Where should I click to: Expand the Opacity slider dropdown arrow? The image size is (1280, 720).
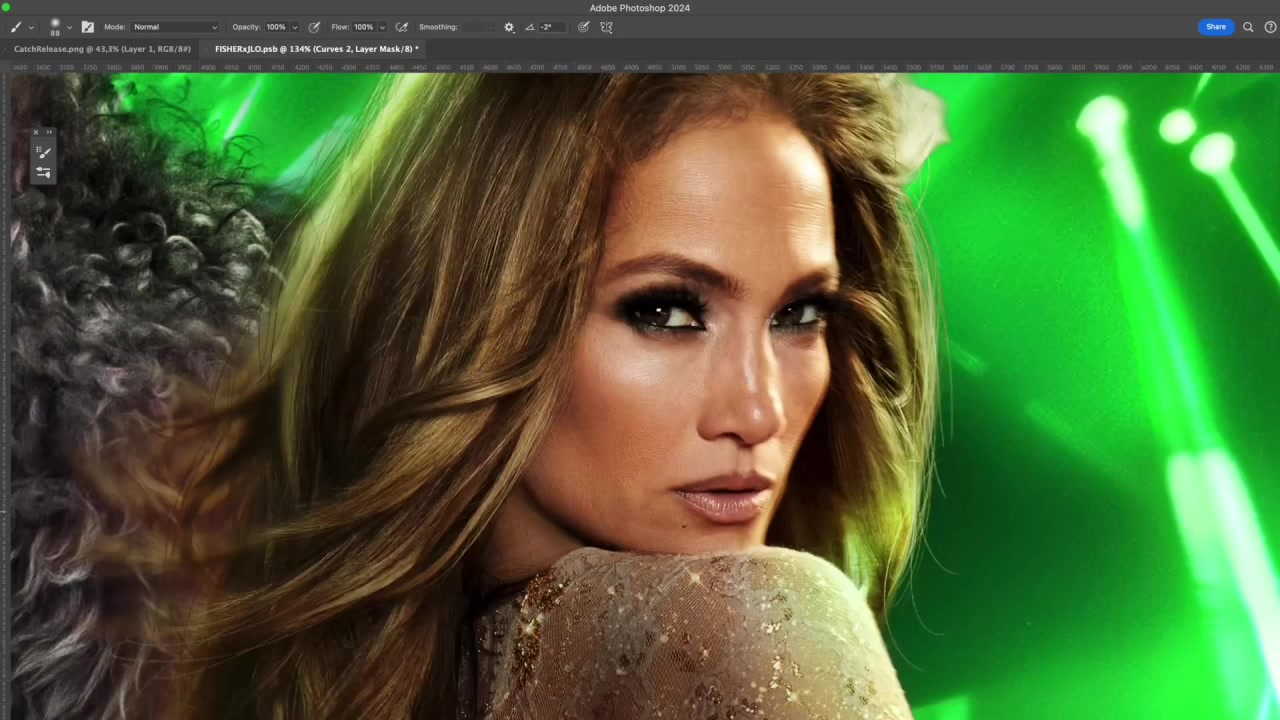tap(295, 27)
